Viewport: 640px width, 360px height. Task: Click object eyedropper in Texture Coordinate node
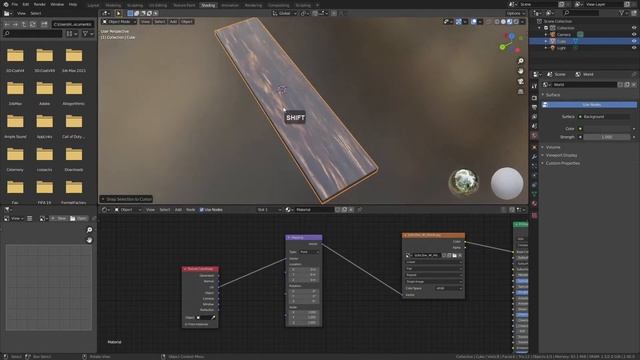tap(213, 318)
